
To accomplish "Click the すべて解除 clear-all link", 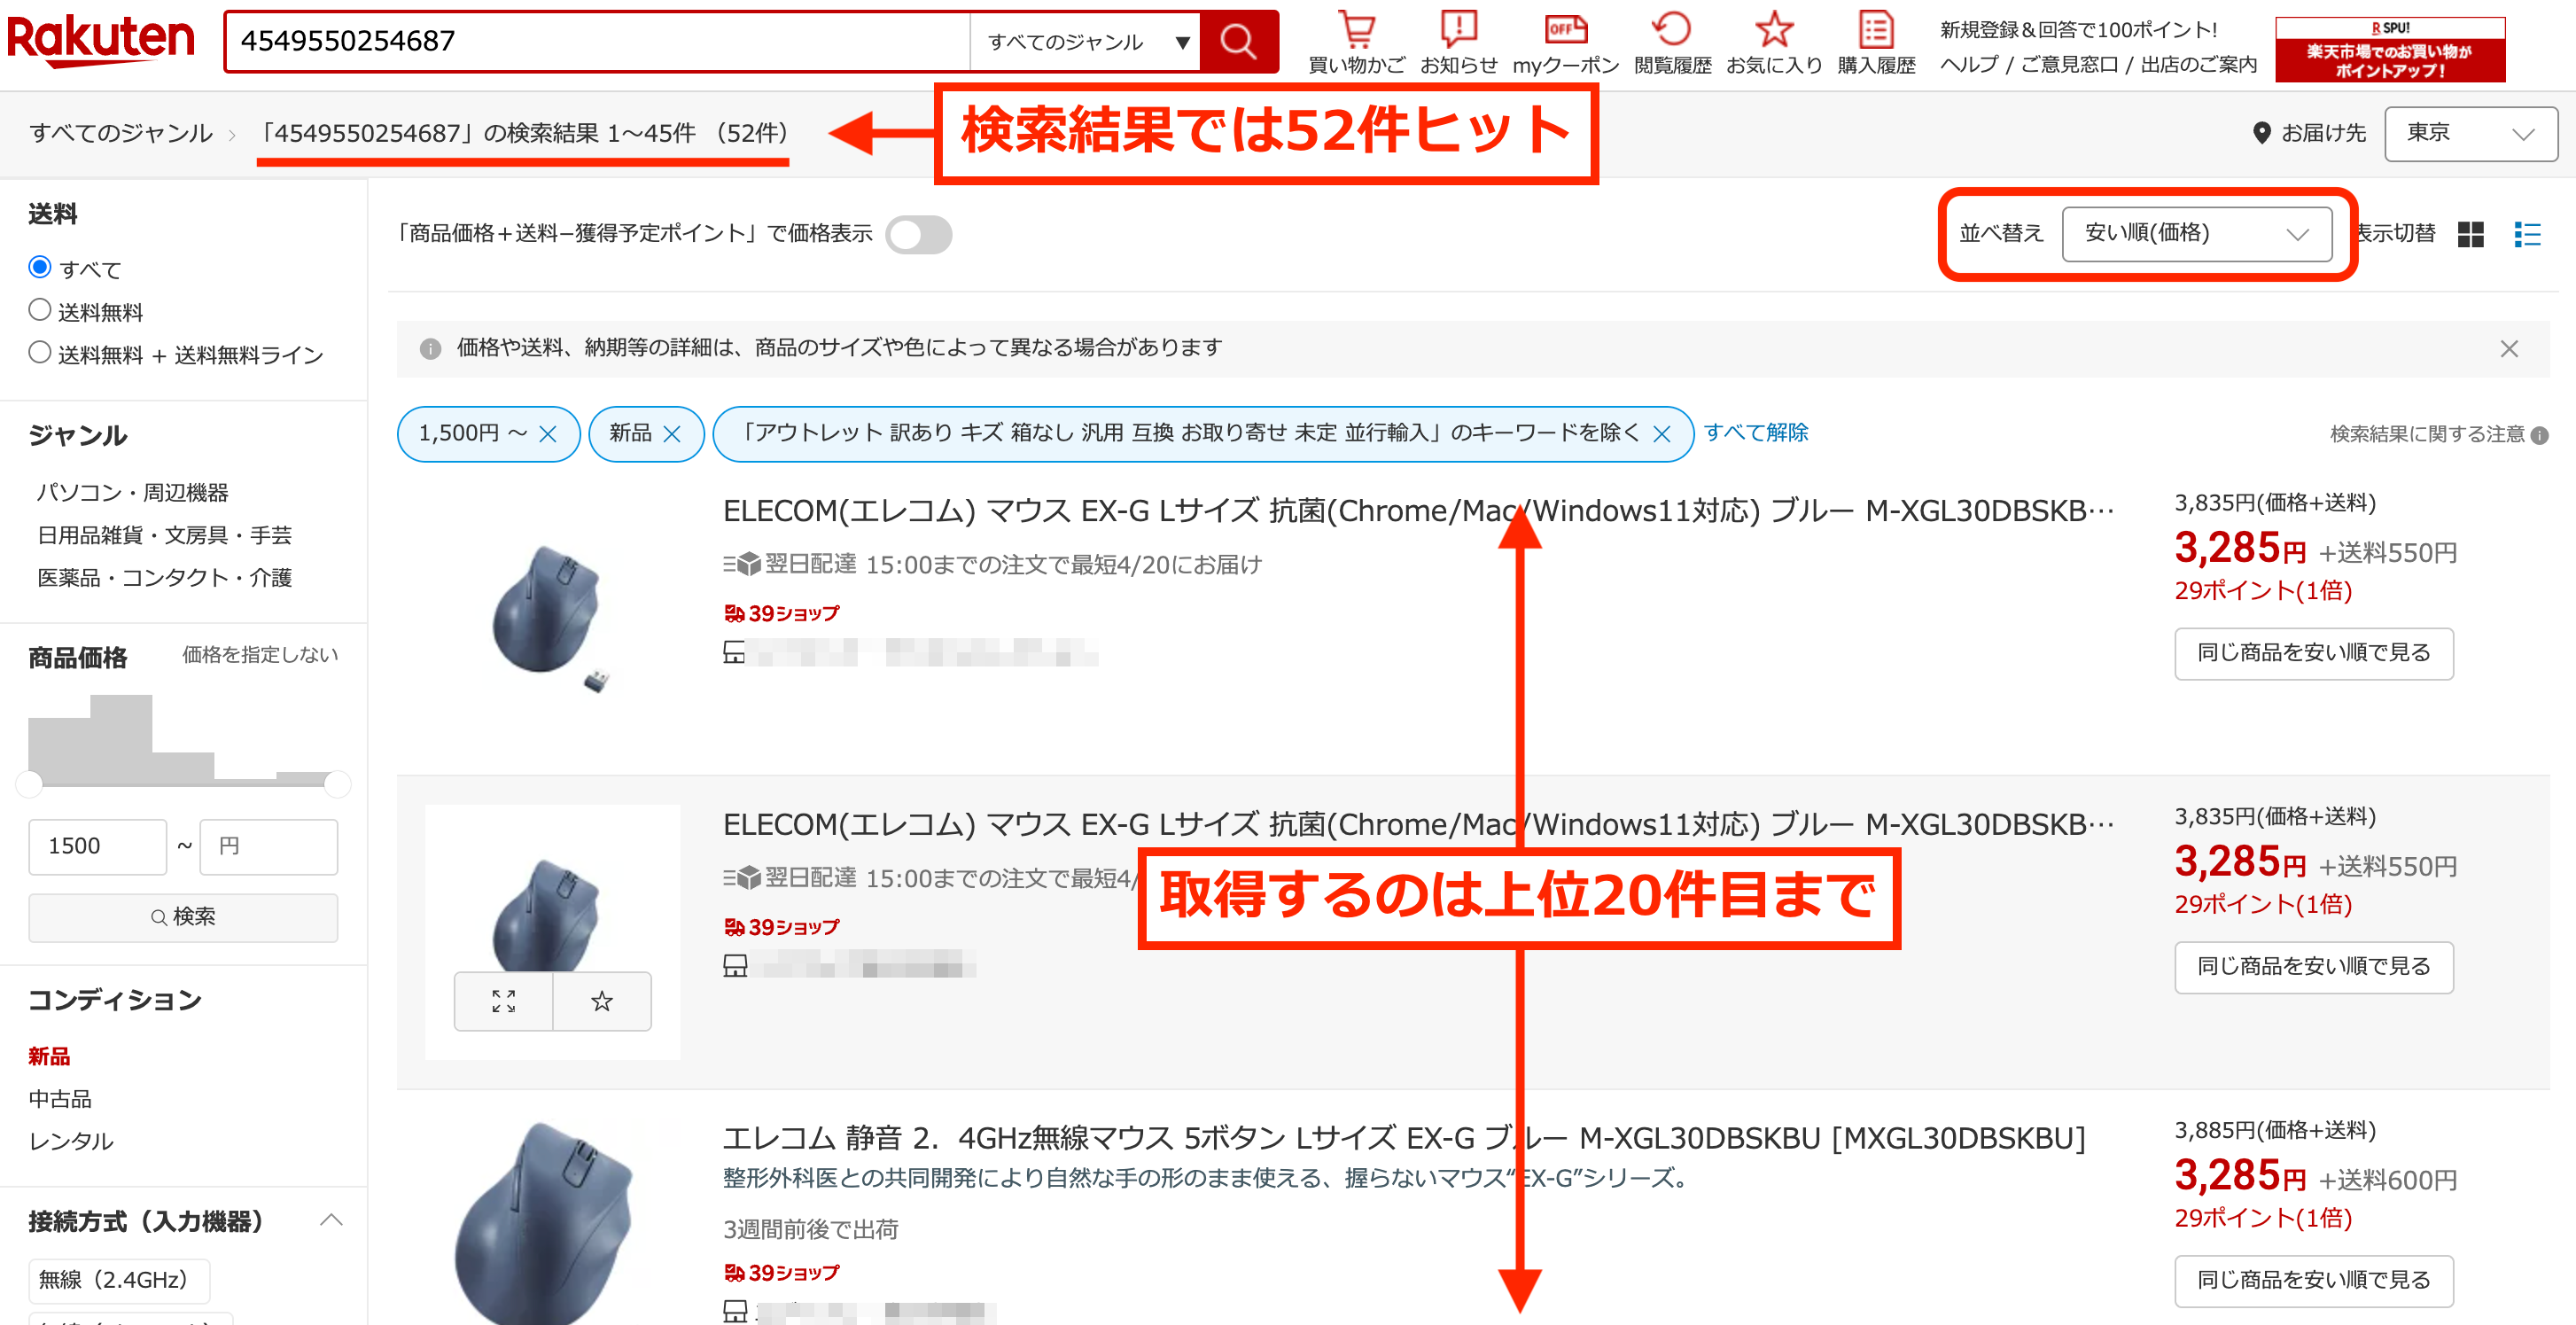I will tap(1755, 433).
